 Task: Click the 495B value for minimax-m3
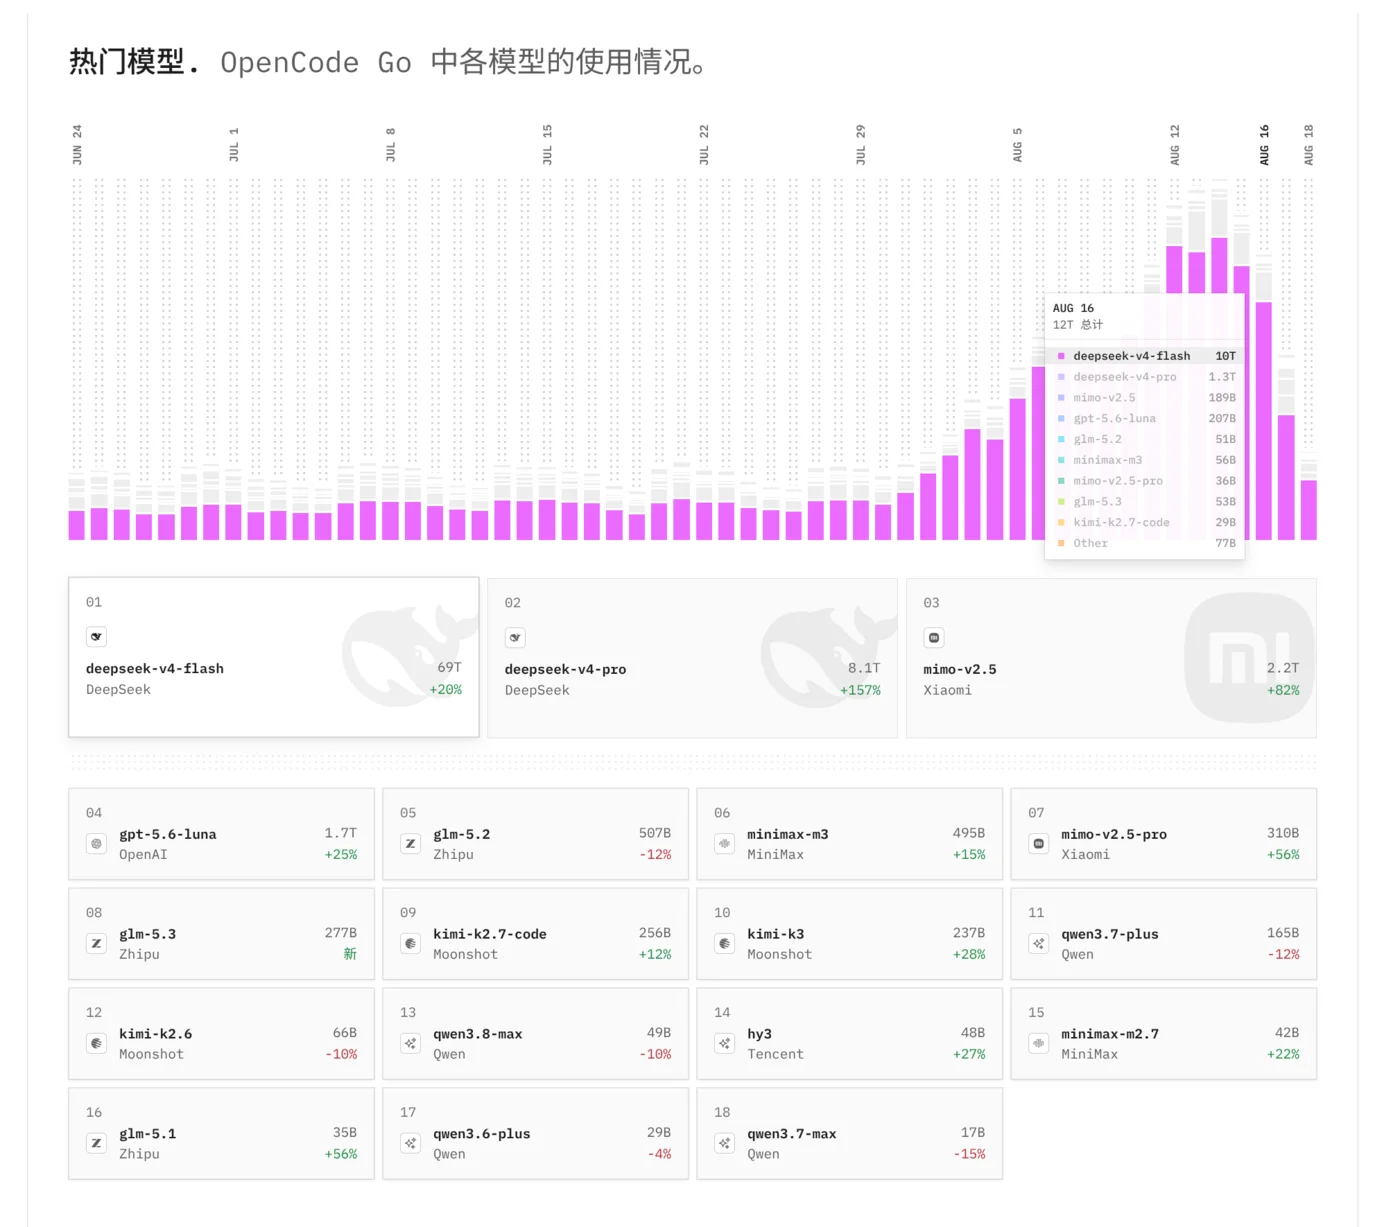point(968,833)
